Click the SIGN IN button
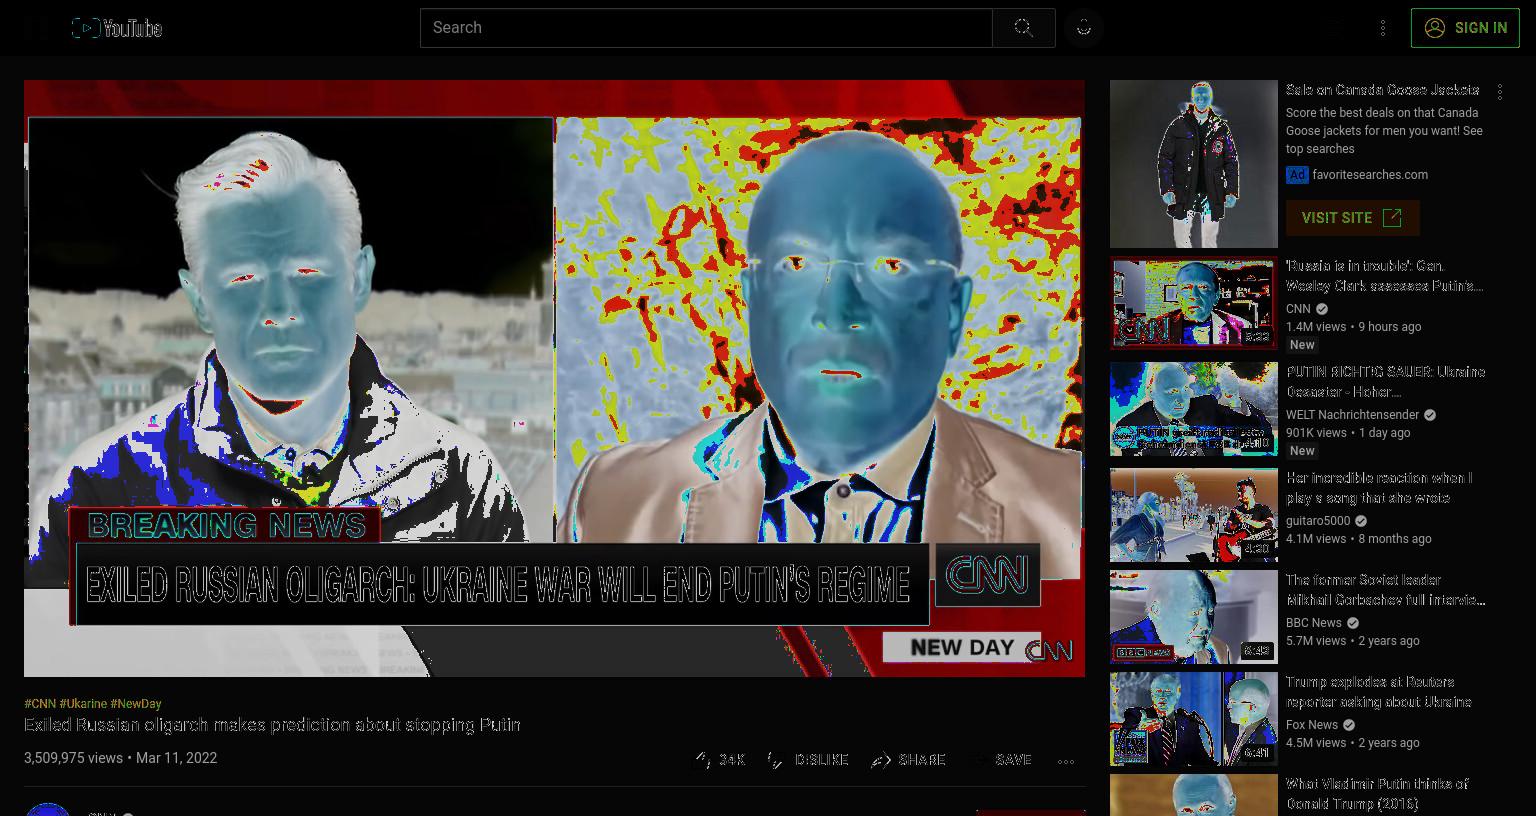 pyautogui.click(x=1465, y=28)
